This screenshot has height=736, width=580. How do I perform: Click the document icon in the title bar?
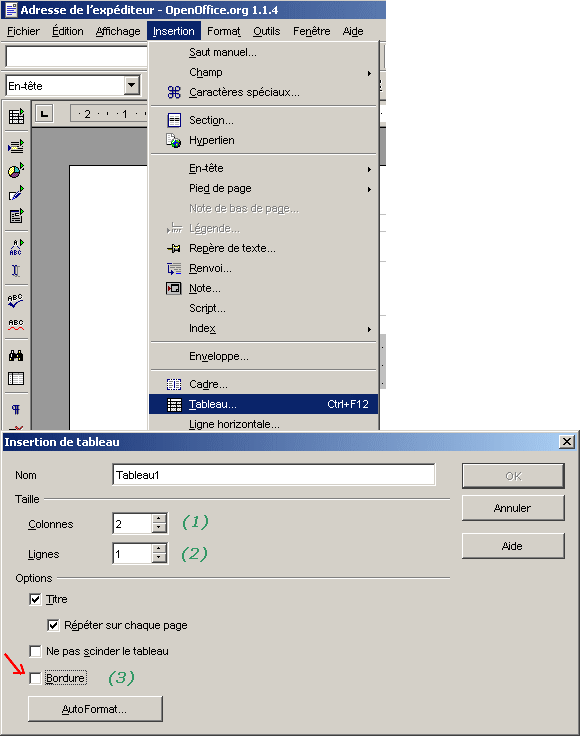click(x=11, y=10)
